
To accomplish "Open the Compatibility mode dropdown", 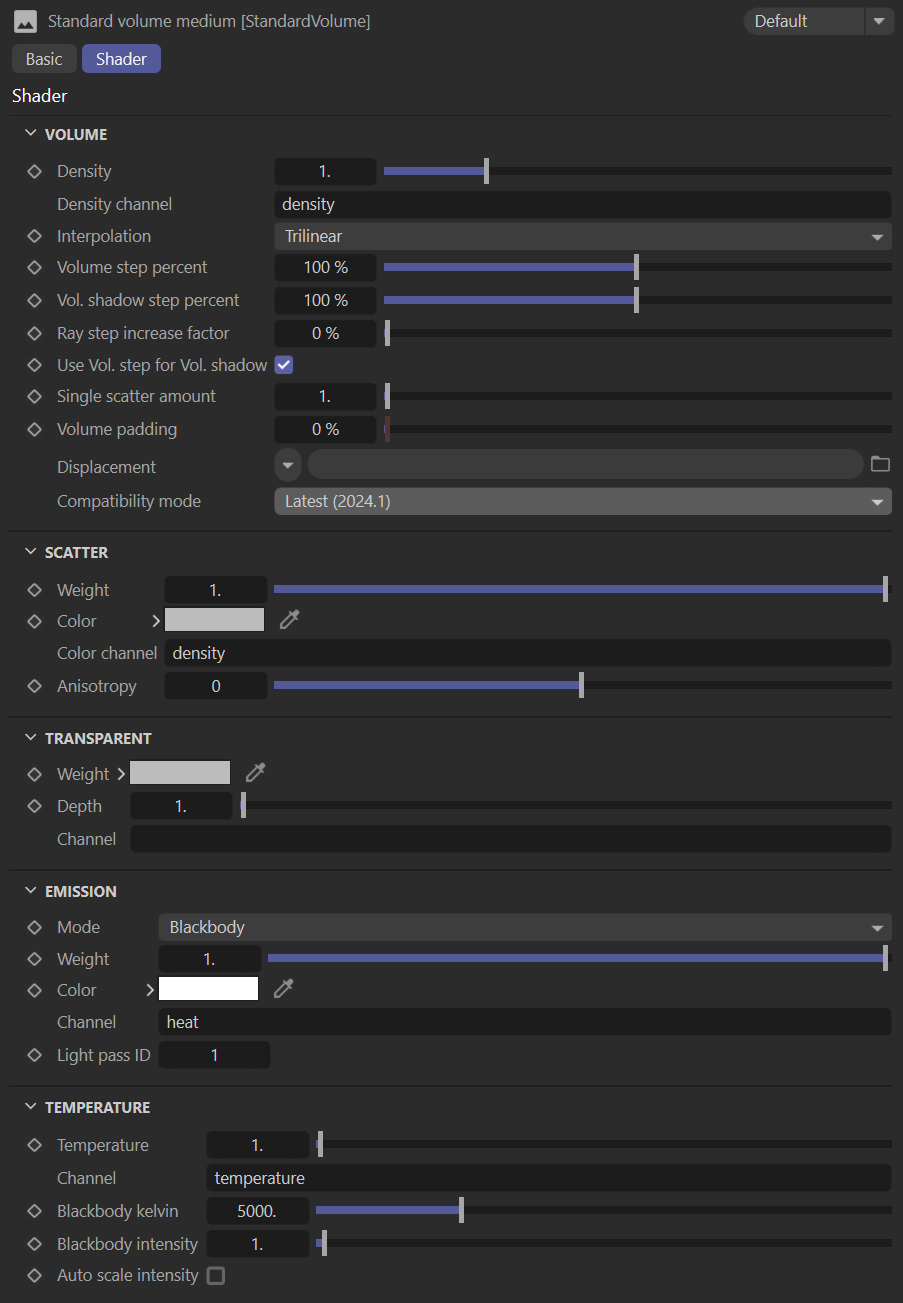I will (582, 501).
